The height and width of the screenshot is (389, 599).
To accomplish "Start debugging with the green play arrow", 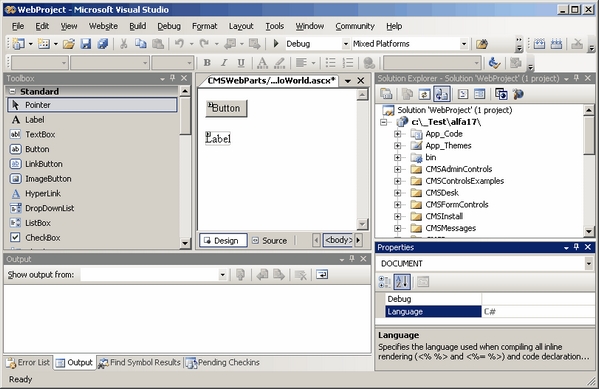I will coord(276,44).
